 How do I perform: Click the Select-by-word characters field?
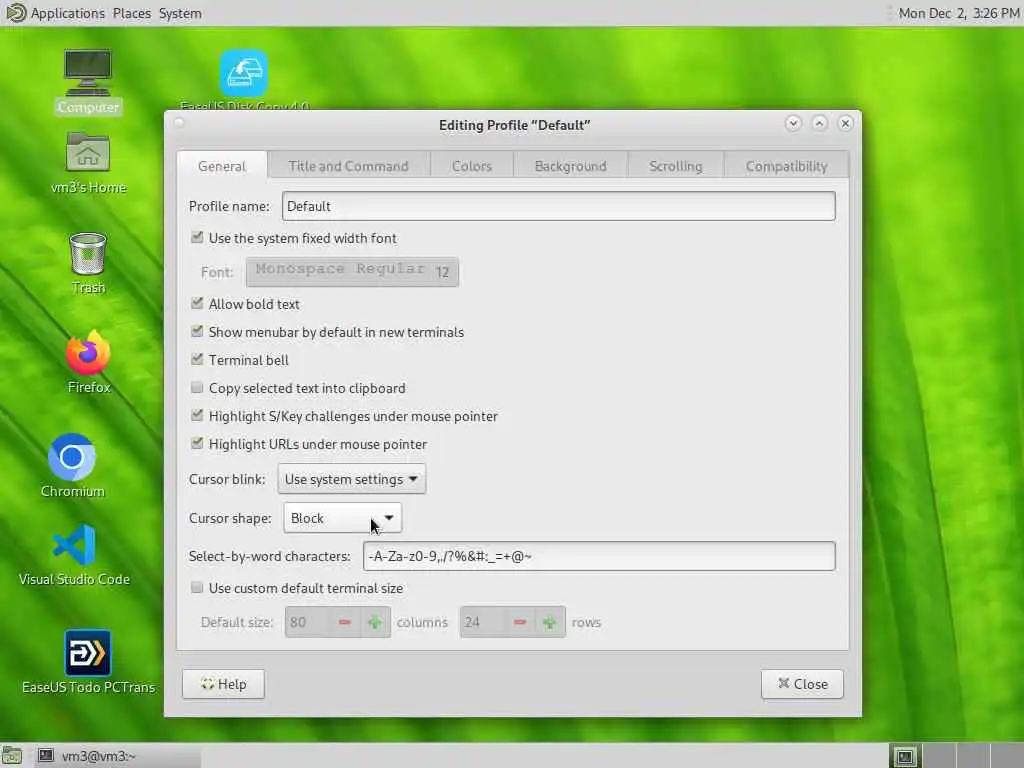pyautogui.click(x=599, y=556)
